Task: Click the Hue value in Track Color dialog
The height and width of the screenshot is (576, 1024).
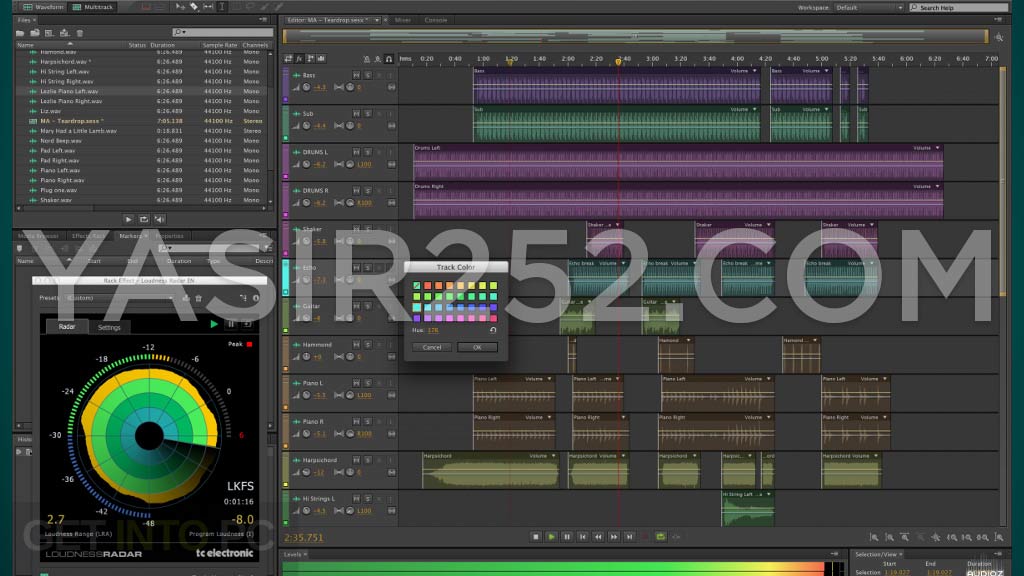Action: click(x=433, y=330)
